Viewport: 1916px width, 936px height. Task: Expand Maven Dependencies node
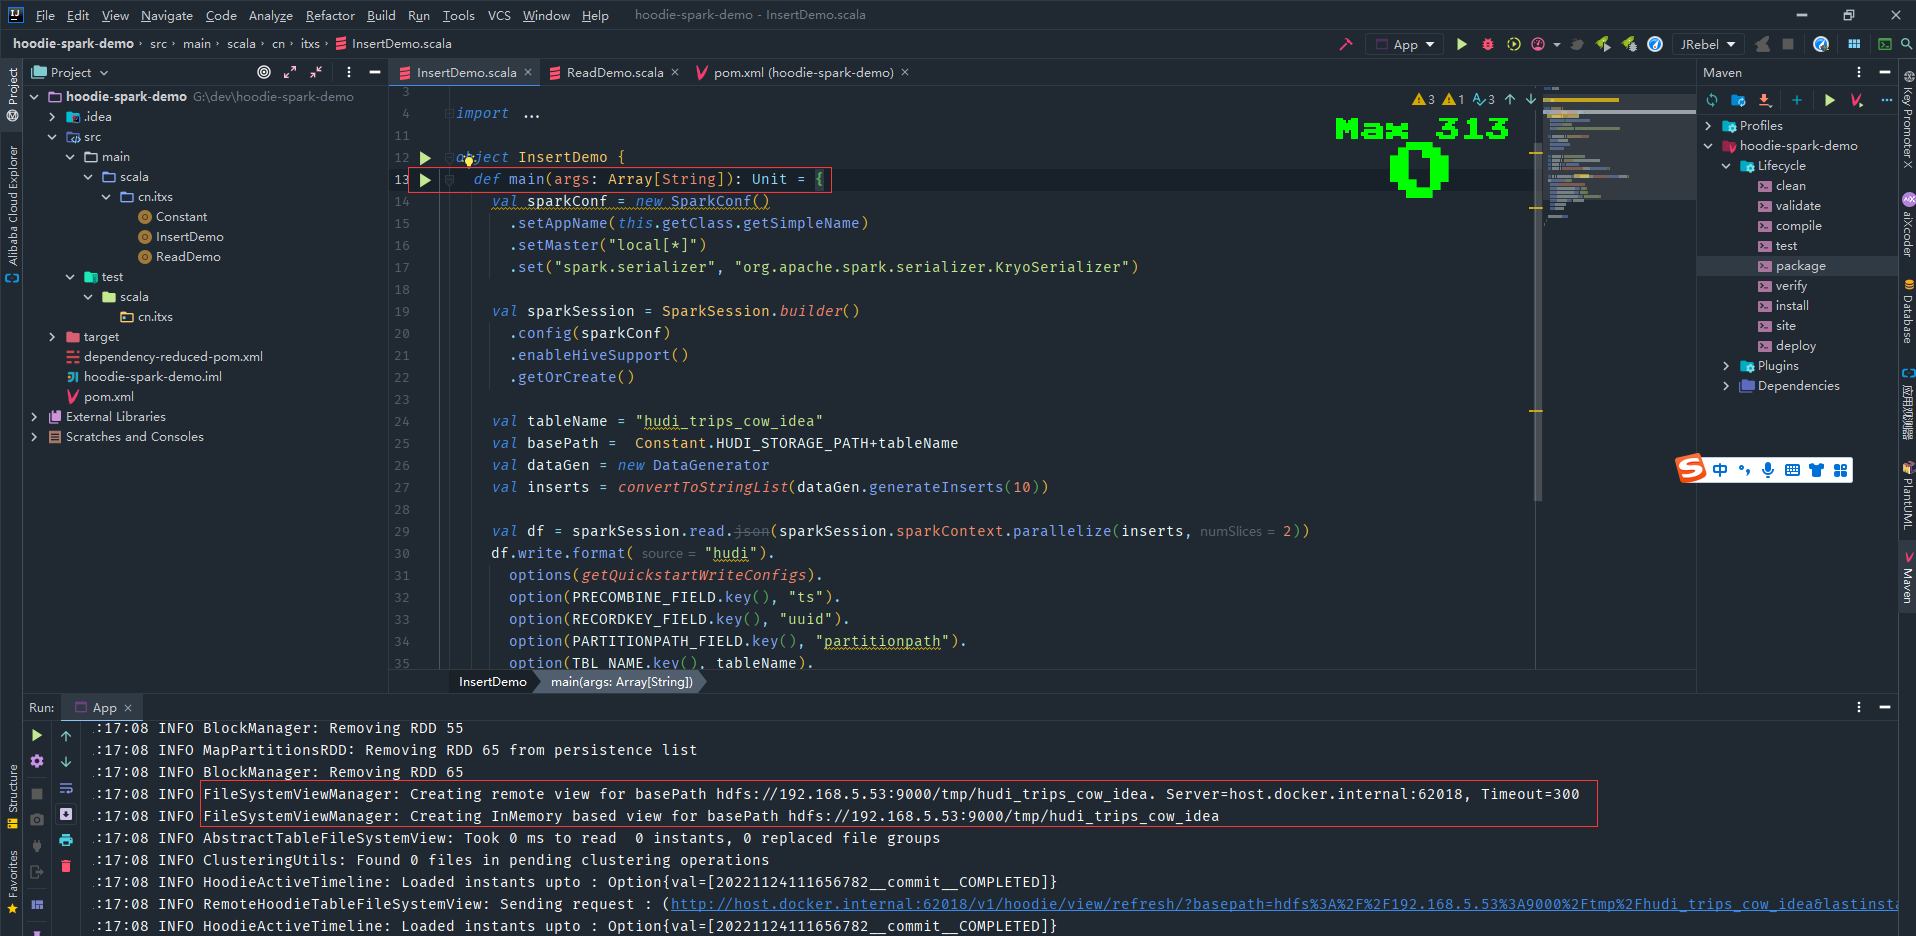click(x=1726, y=386)
